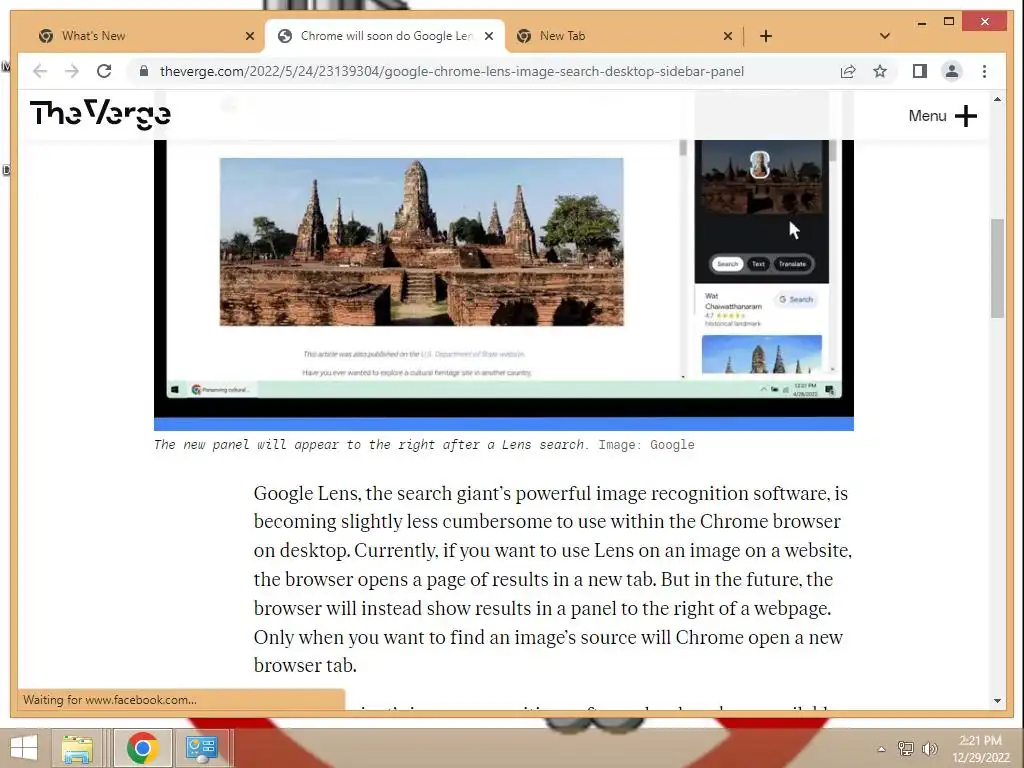The image size is (1024, 768).
Task: Show hidden system tray icons
Action: pos(881,749)
